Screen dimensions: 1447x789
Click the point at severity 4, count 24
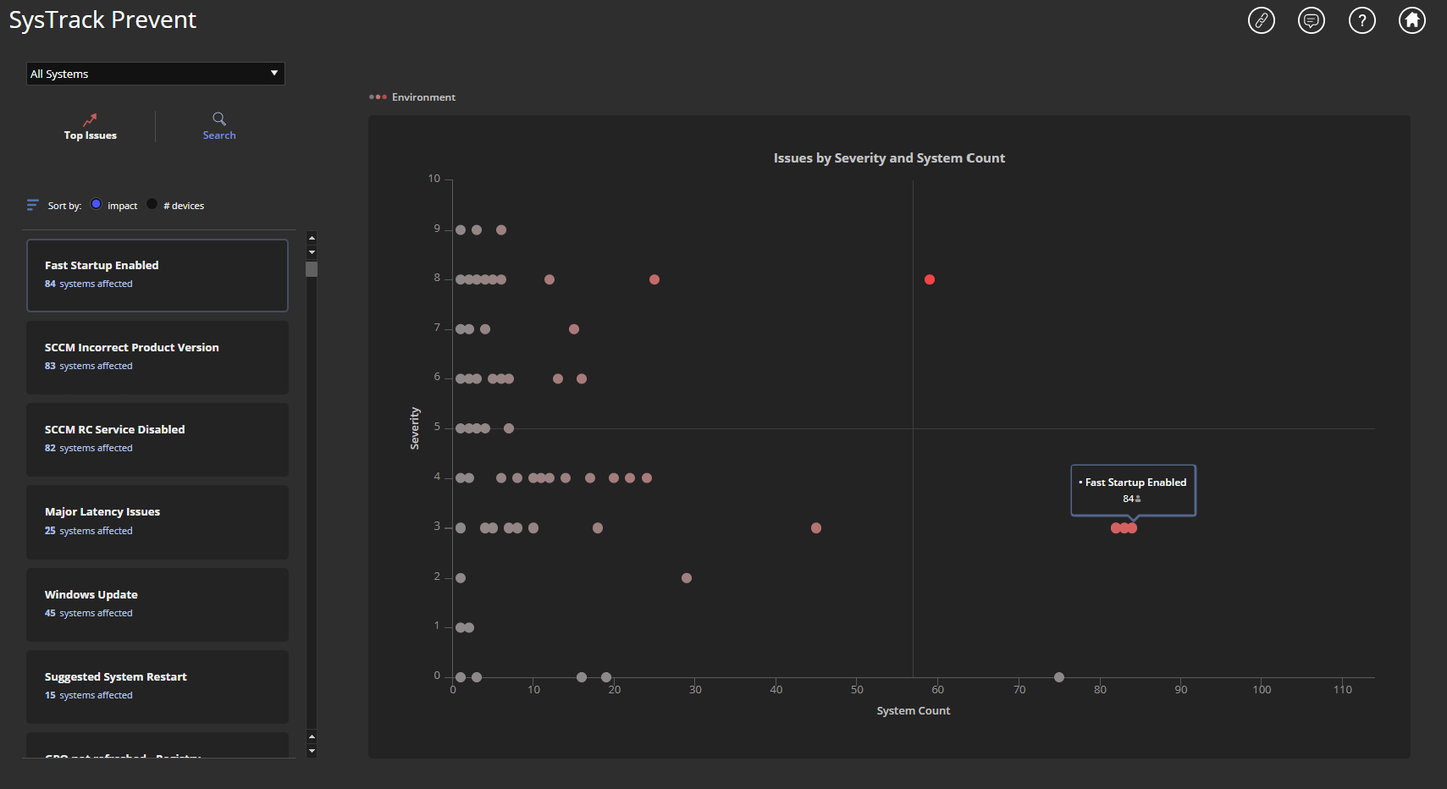coord(647,478)
